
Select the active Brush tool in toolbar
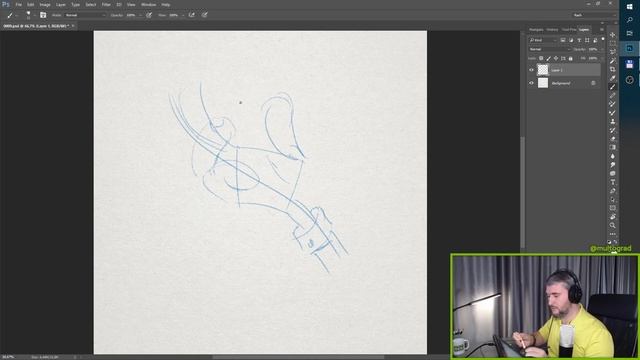point(613,87)
